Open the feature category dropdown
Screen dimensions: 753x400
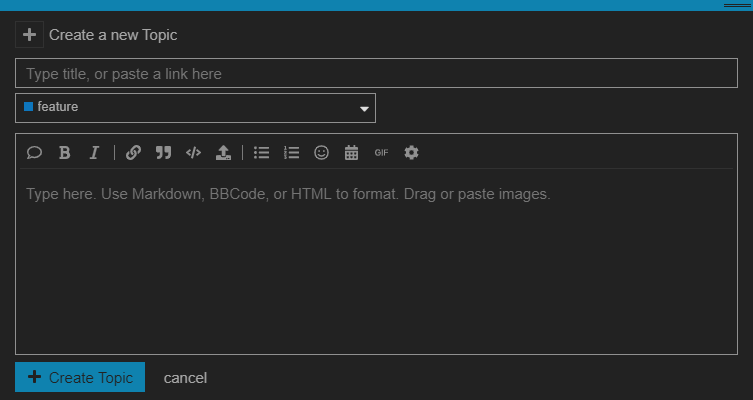click(x=195, y=108)
